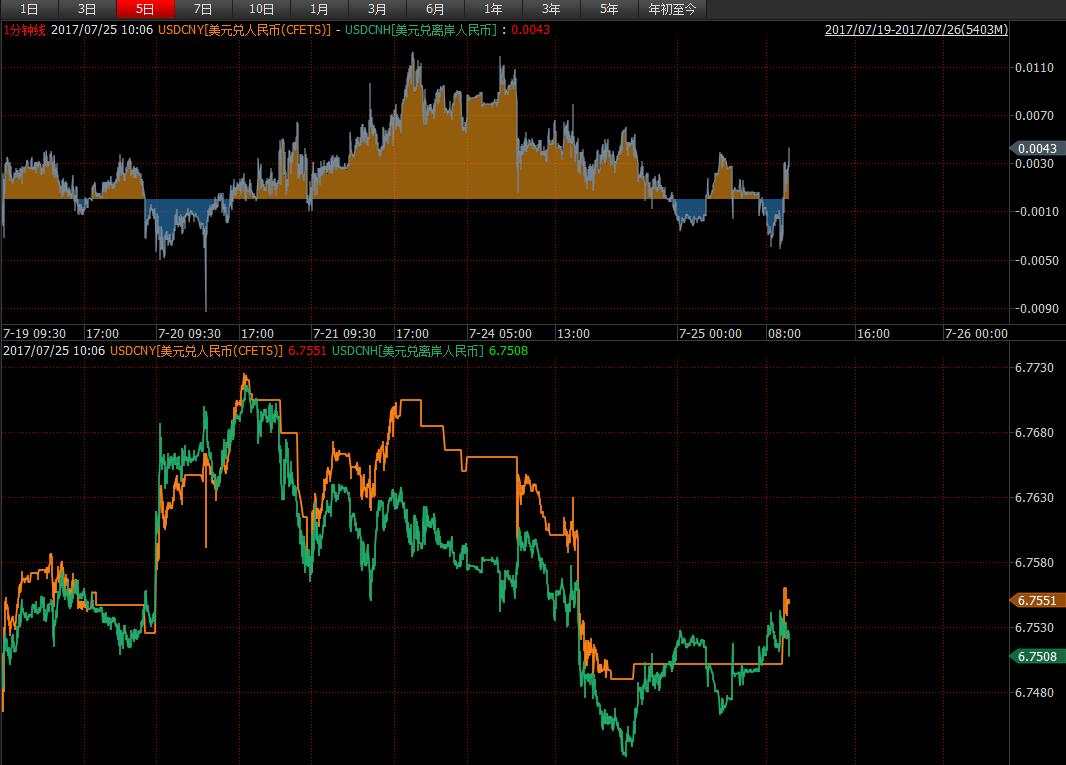Click the USDCNH series label in spread chart header
Screen dimensions: 1066x765
click(x=420, y=30)
